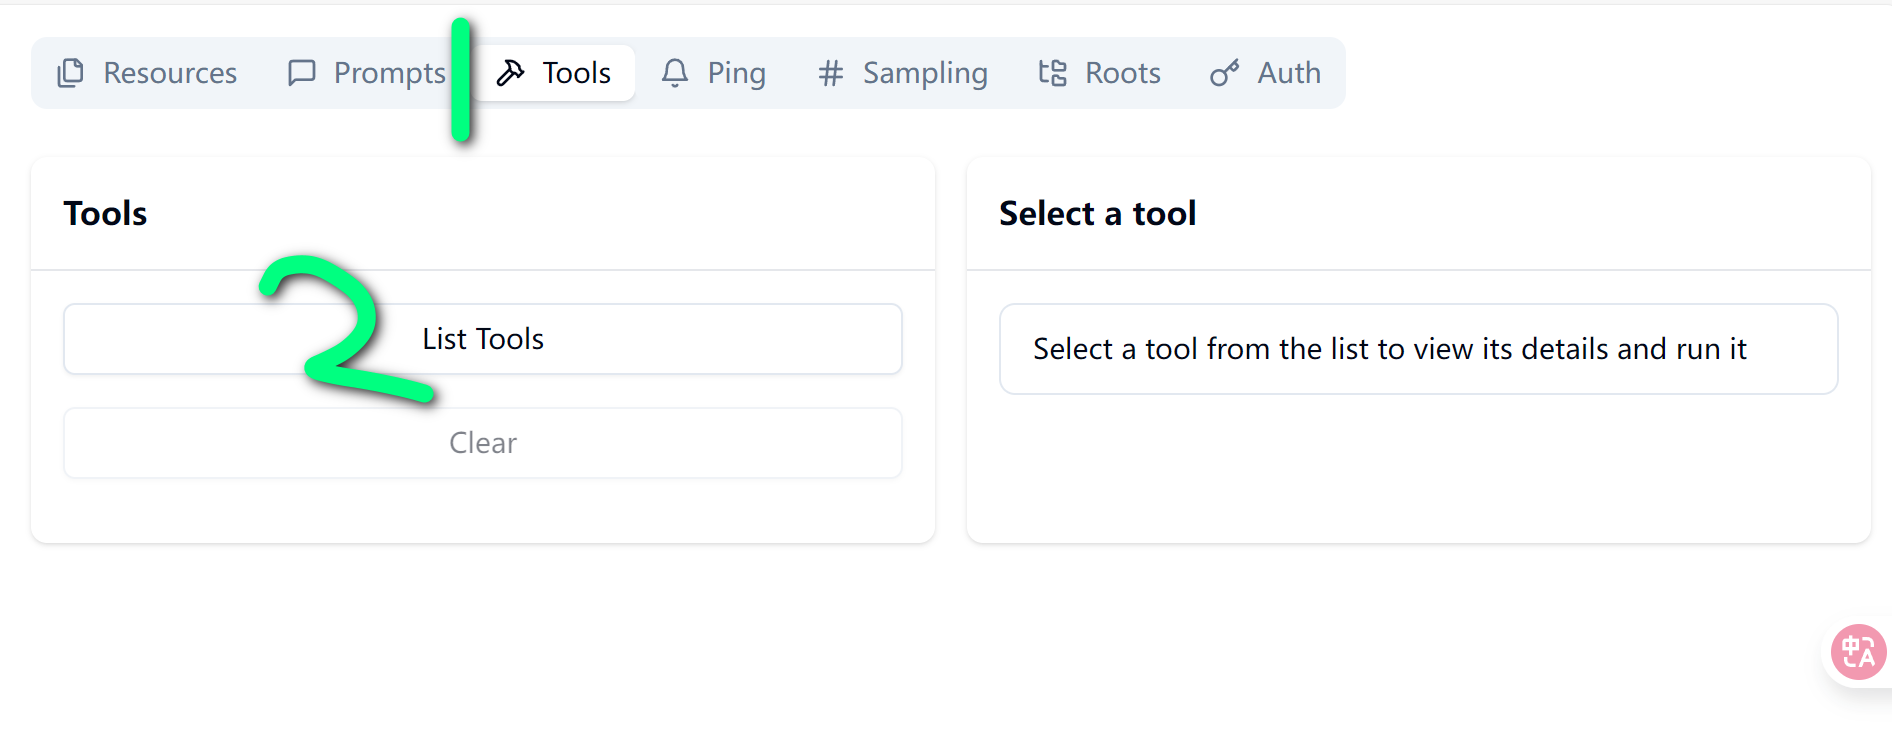Click the Resources files icon
Image resolution: width=1892 pixels, height=748 pixels.
point(71,73)
